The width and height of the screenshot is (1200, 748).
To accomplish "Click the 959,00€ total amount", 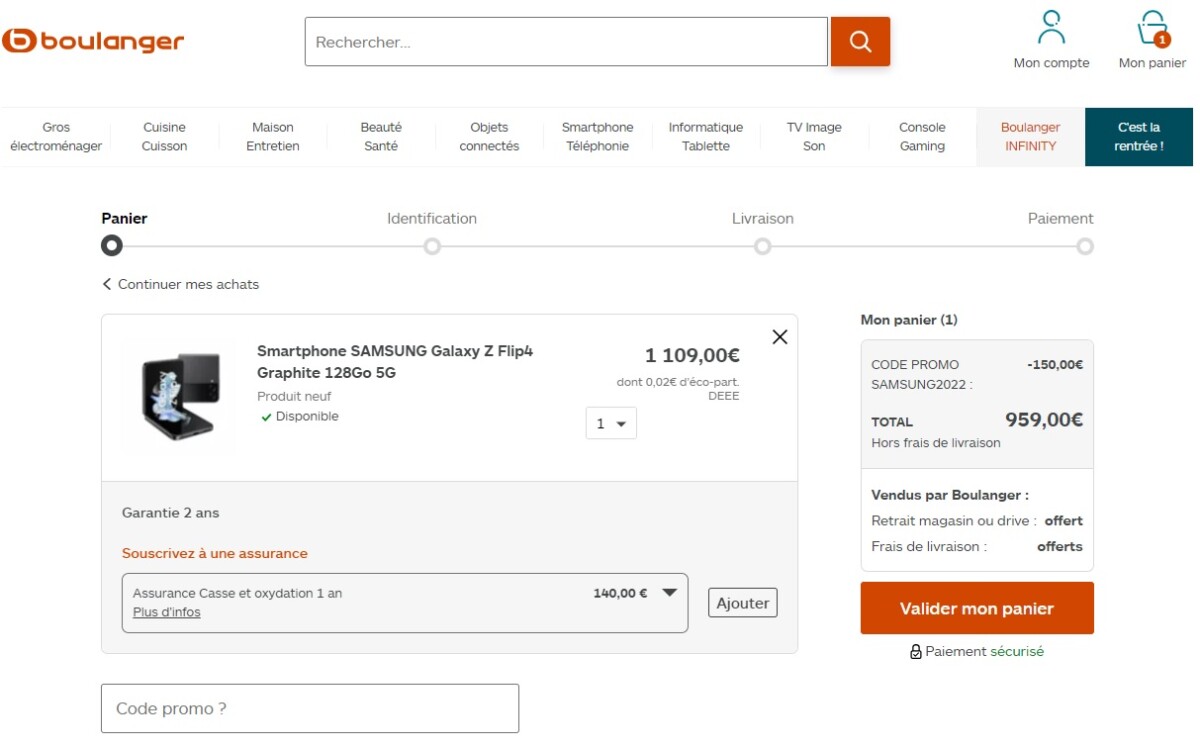I will click(x=1044, y=420).
